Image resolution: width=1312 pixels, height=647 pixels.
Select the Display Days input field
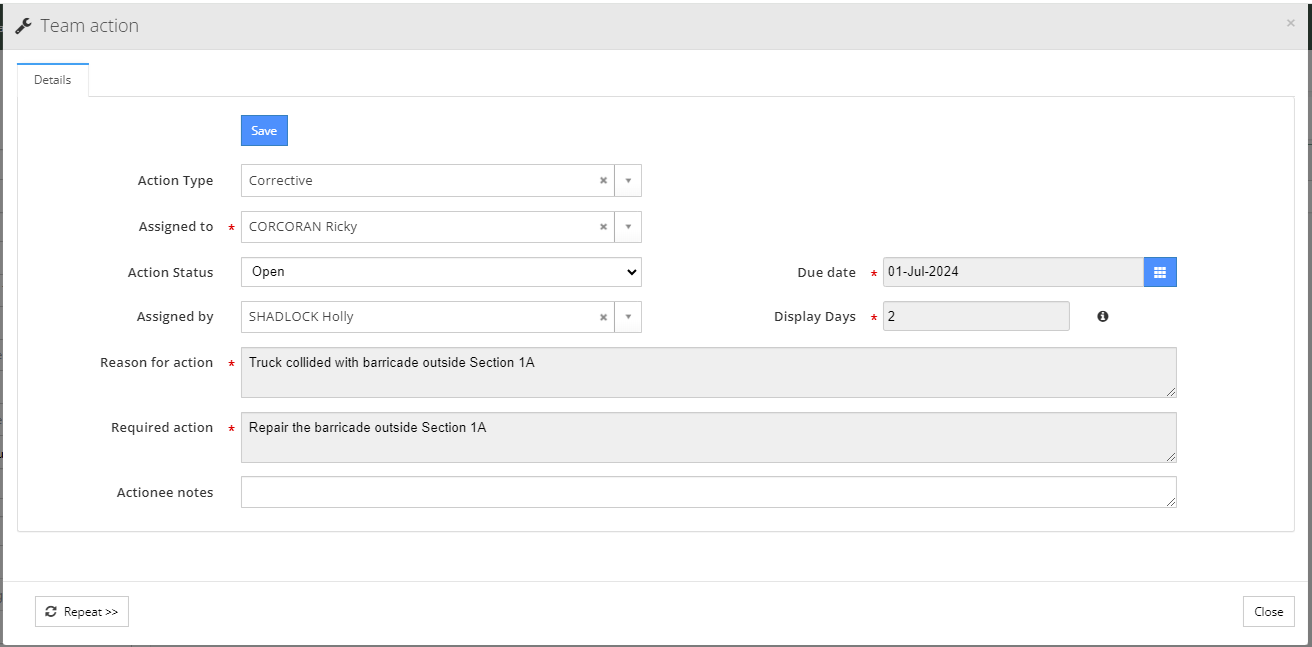976,316
